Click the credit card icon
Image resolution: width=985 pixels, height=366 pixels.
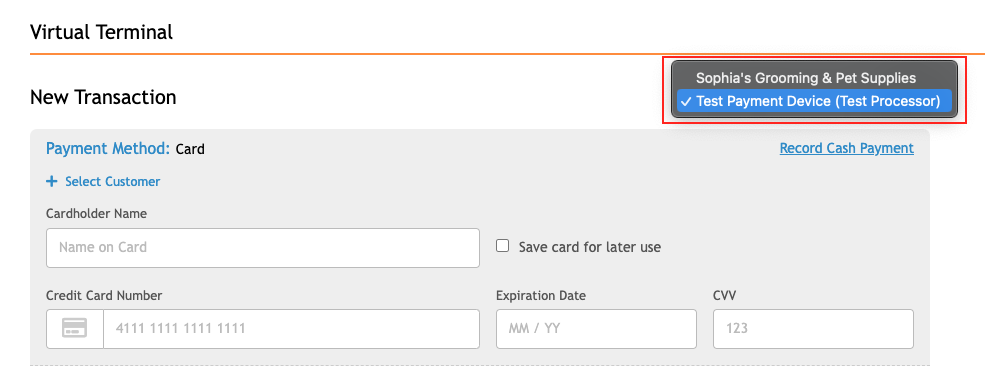point(75,328)
